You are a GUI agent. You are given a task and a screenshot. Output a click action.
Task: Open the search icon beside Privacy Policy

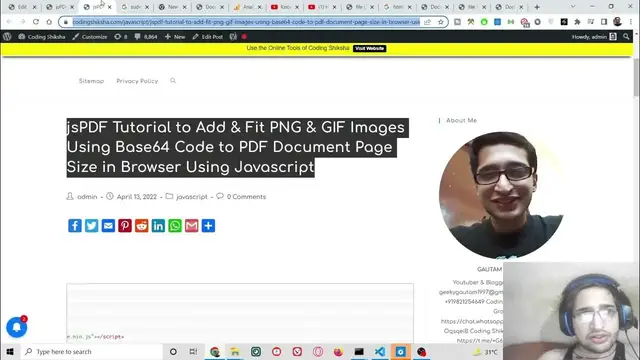173,81
